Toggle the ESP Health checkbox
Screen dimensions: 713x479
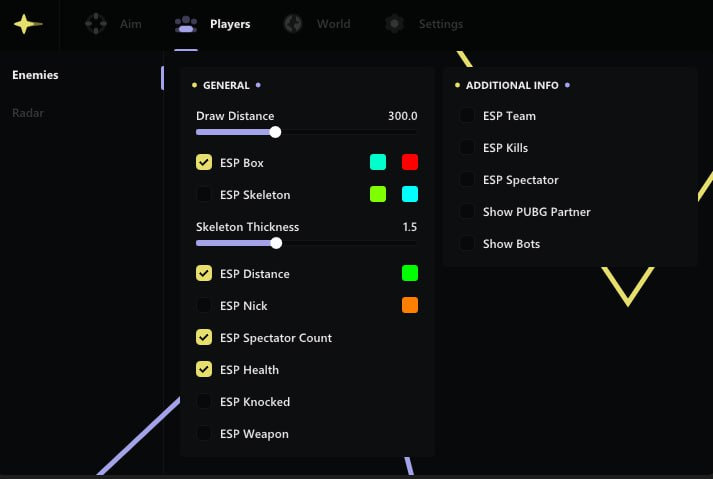(204, 370)
